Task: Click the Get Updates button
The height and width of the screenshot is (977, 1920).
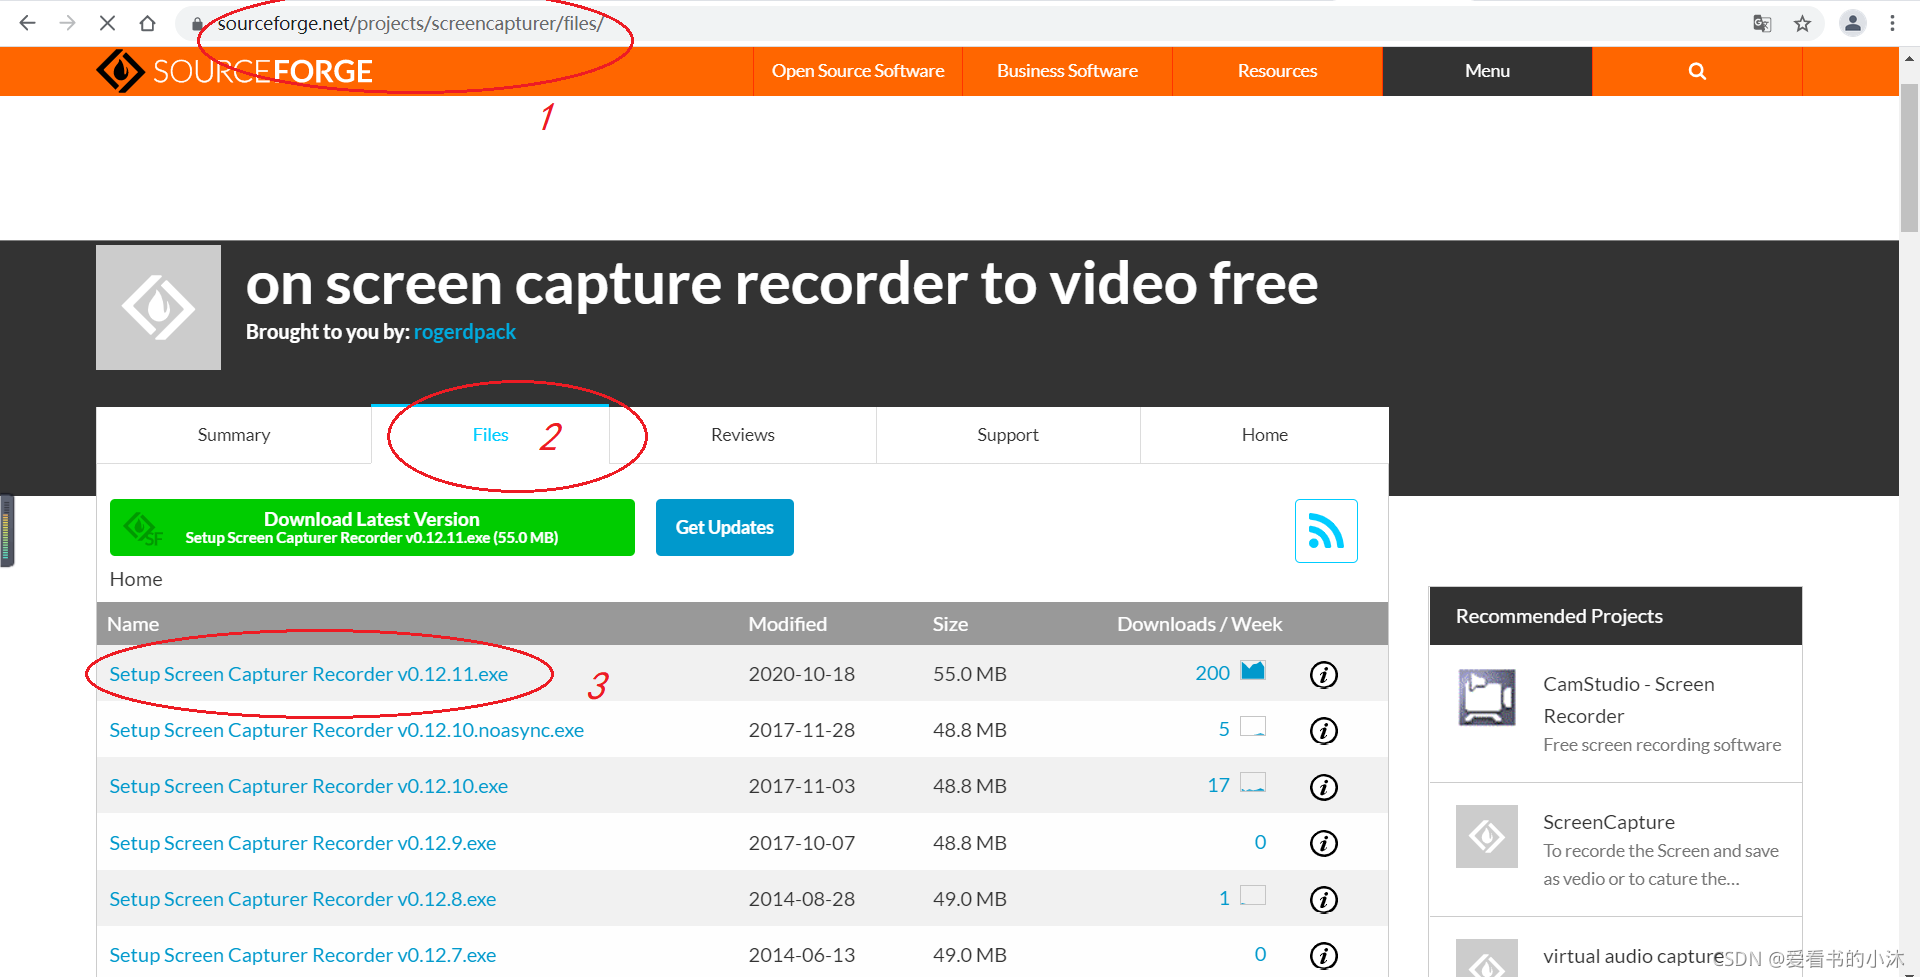Action: point(725,527)
